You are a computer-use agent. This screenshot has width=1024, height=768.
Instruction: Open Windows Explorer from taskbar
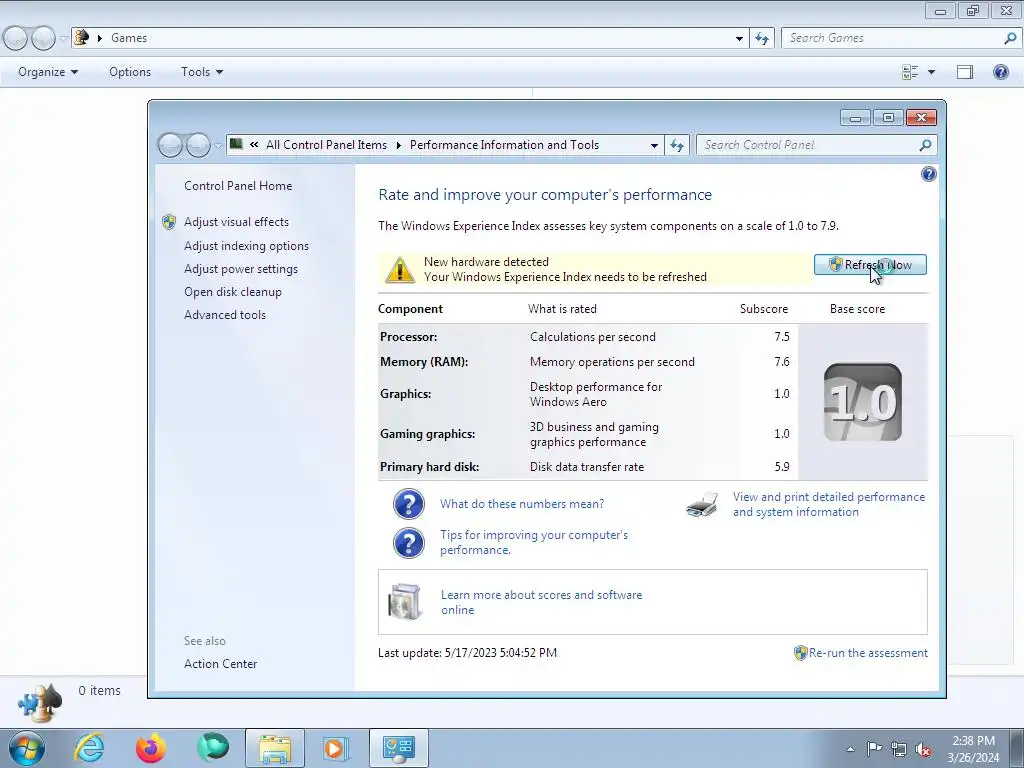click(x=275, y=748)
